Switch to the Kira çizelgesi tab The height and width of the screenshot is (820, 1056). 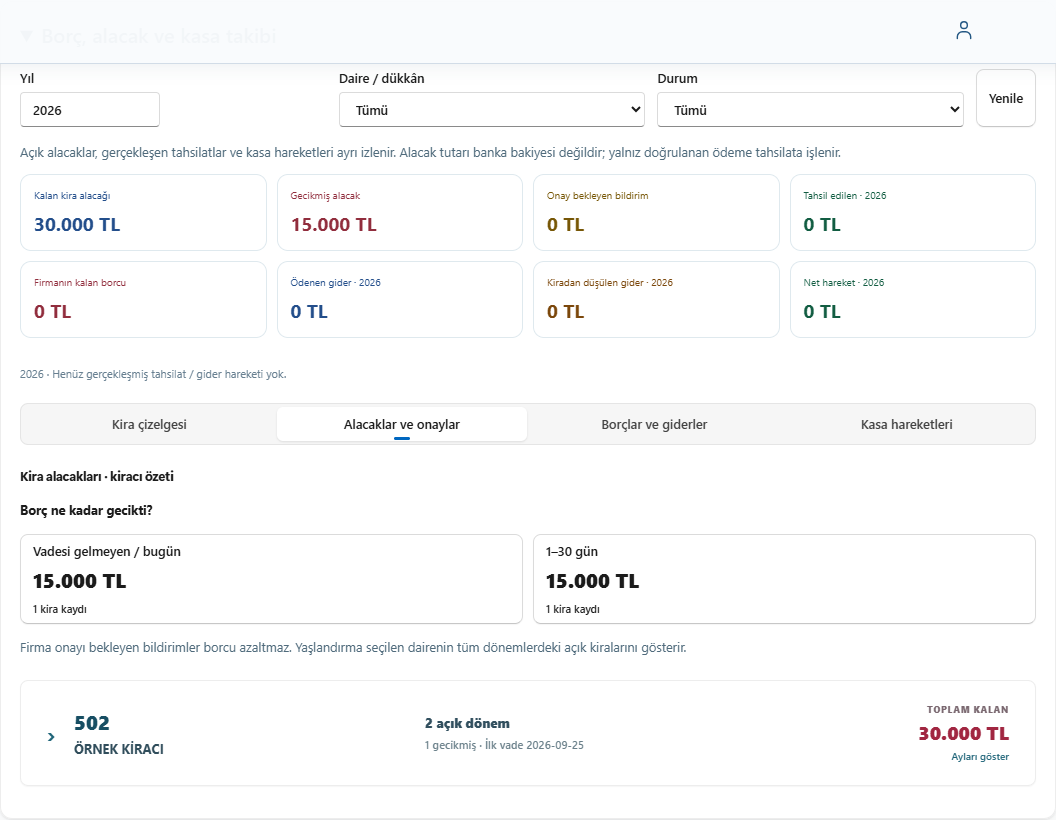tap(149, 424)
